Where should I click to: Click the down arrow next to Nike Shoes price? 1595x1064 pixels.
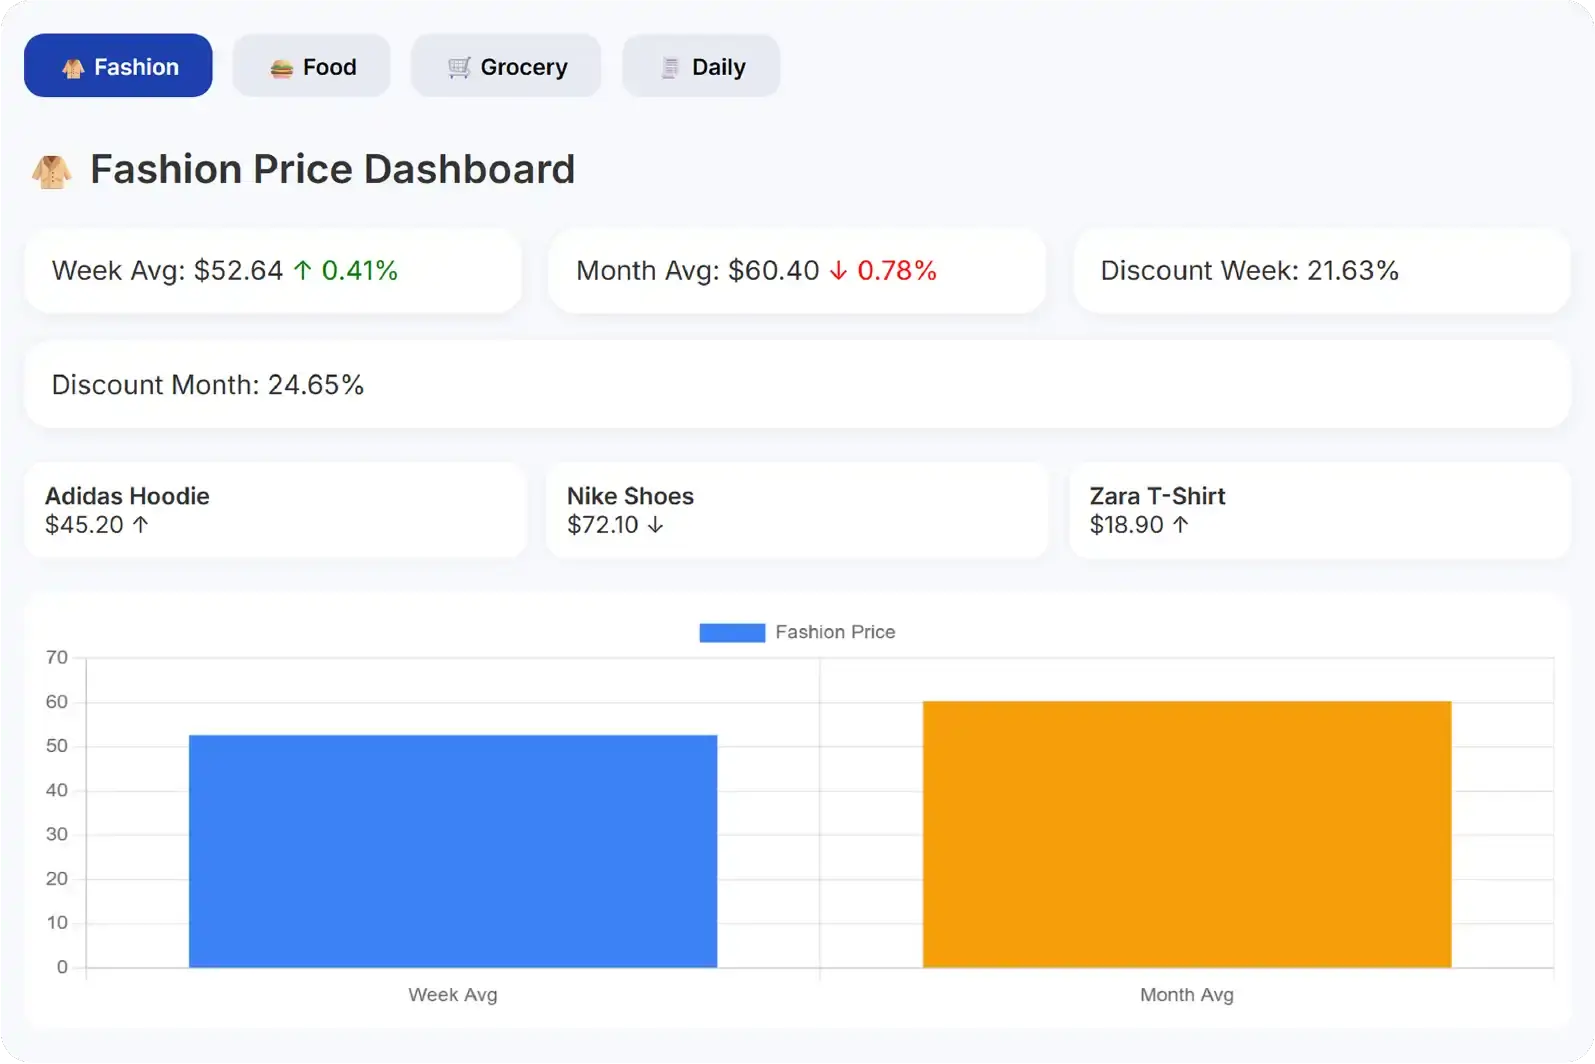(655, 525)
